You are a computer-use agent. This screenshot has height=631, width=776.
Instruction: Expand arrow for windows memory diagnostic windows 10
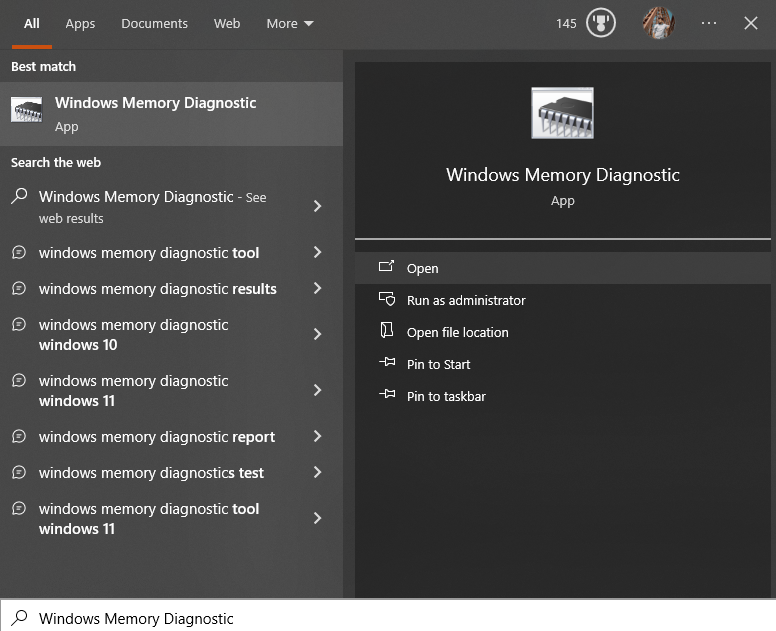(x=318, y=334)
